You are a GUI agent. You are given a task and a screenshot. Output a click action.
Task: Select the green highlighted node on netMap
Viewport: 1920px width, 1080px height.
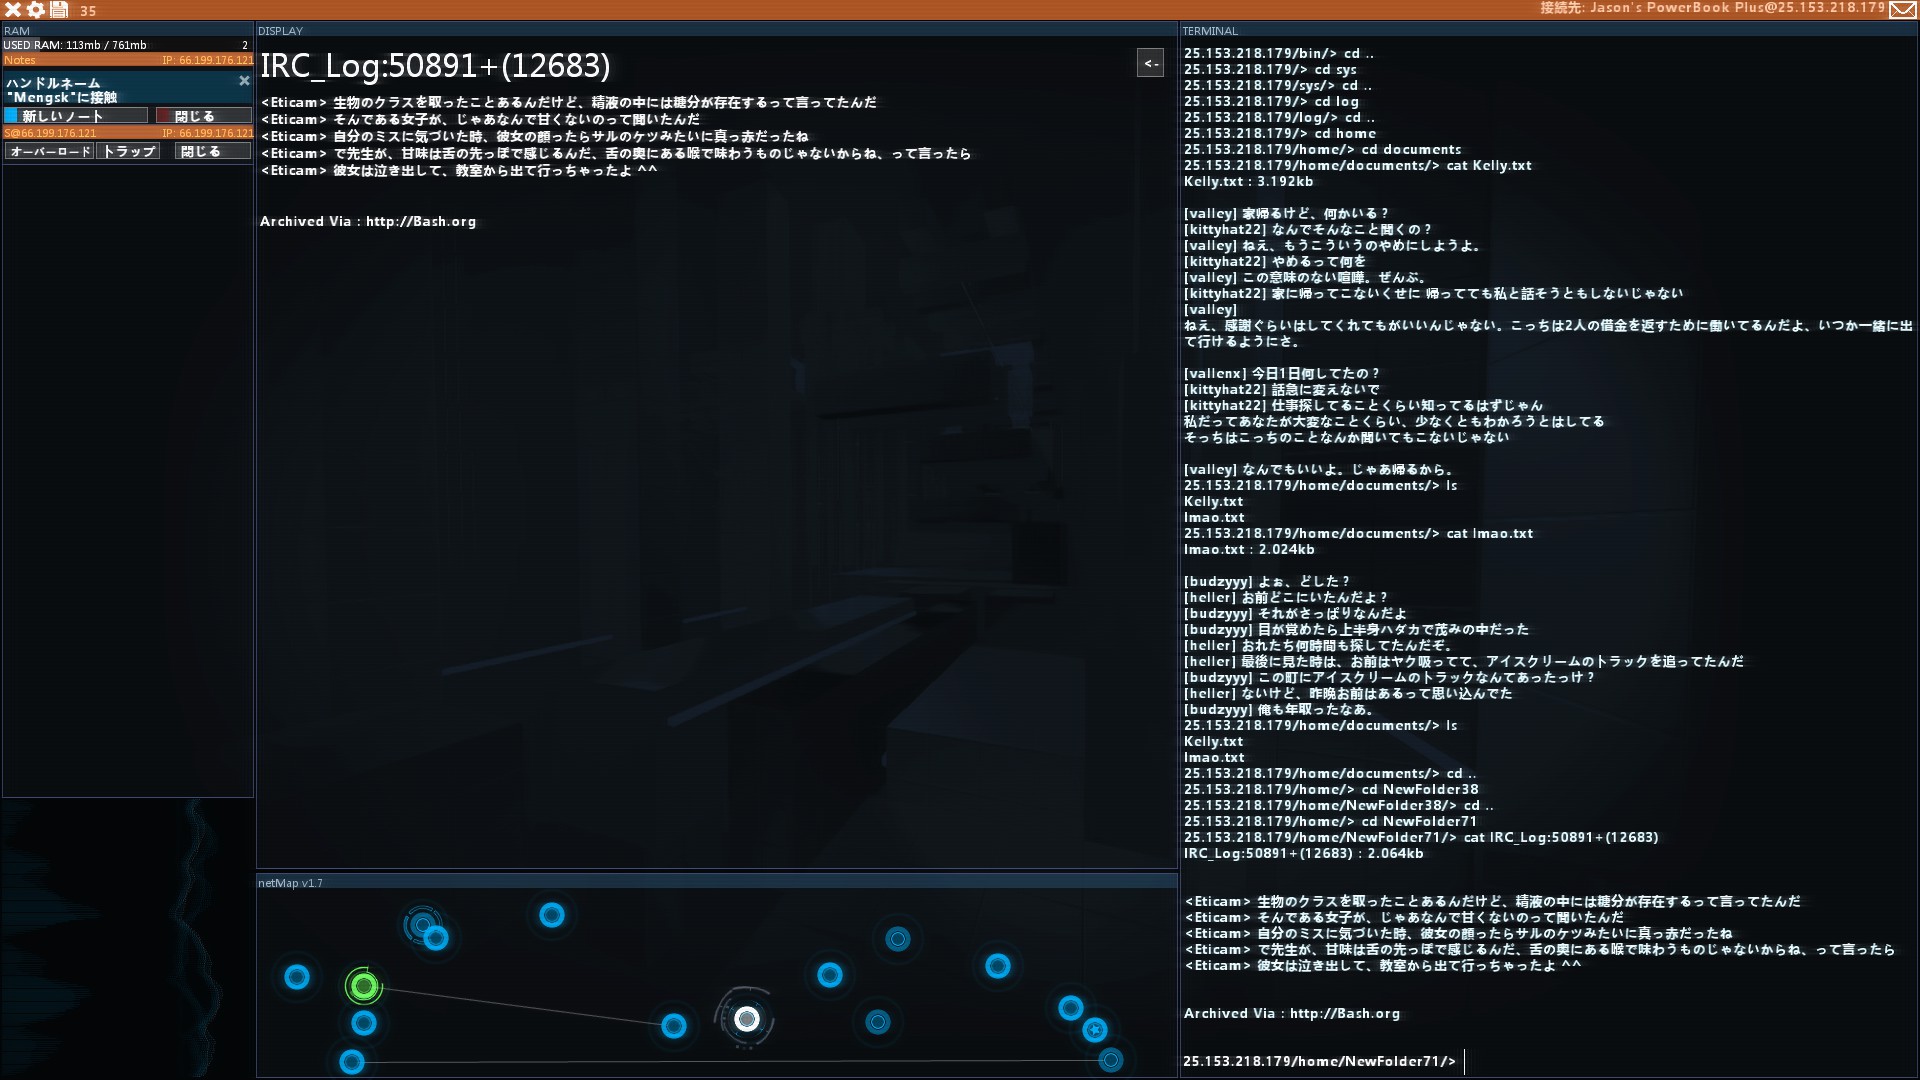pyautogui.click(x=362, y=986)
